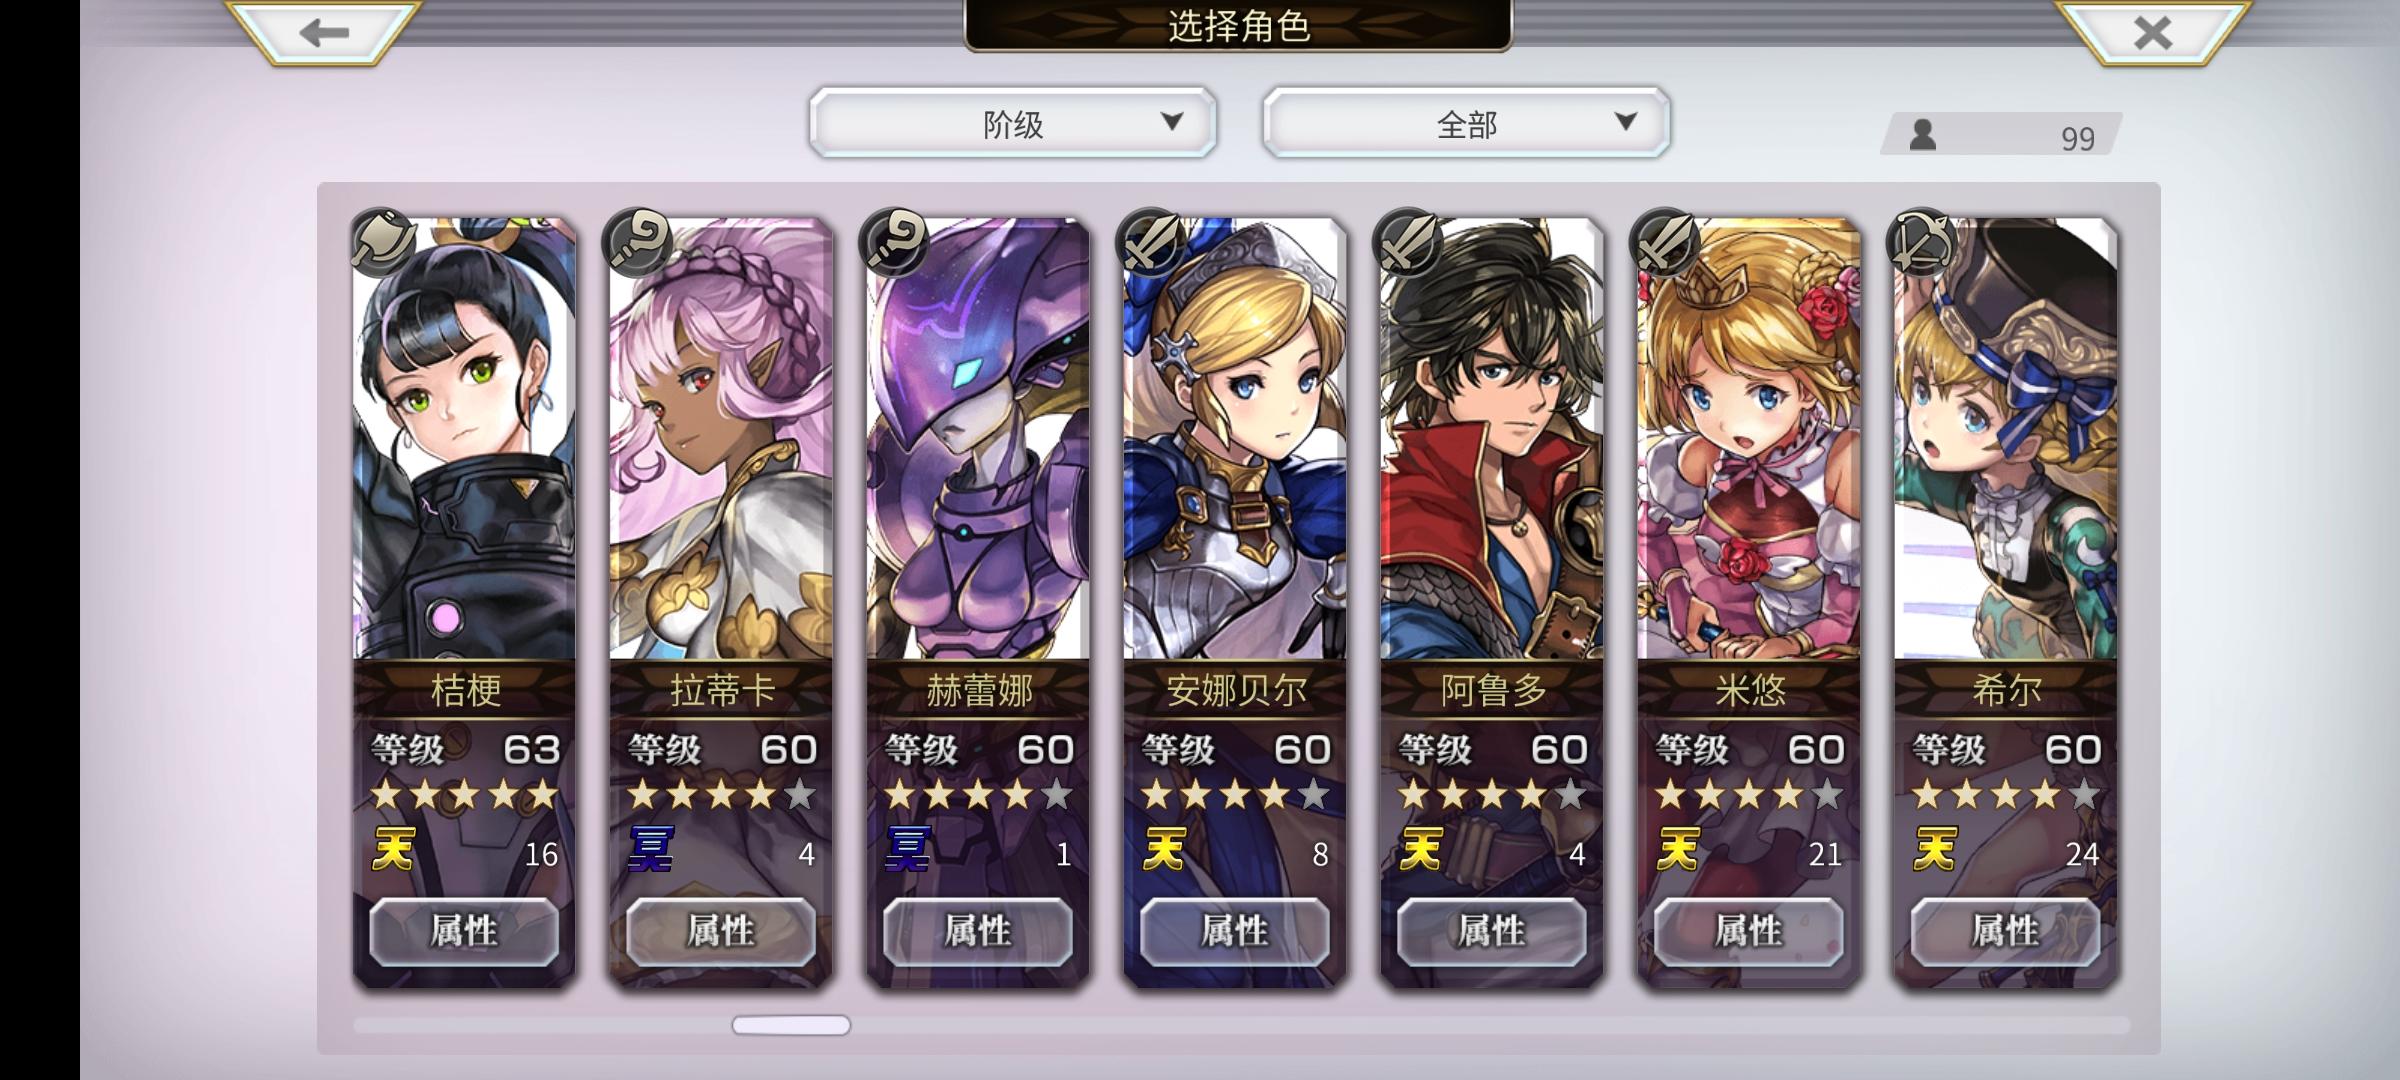
Task: Open the 全部 filter dropdown
Action: 1466,124
